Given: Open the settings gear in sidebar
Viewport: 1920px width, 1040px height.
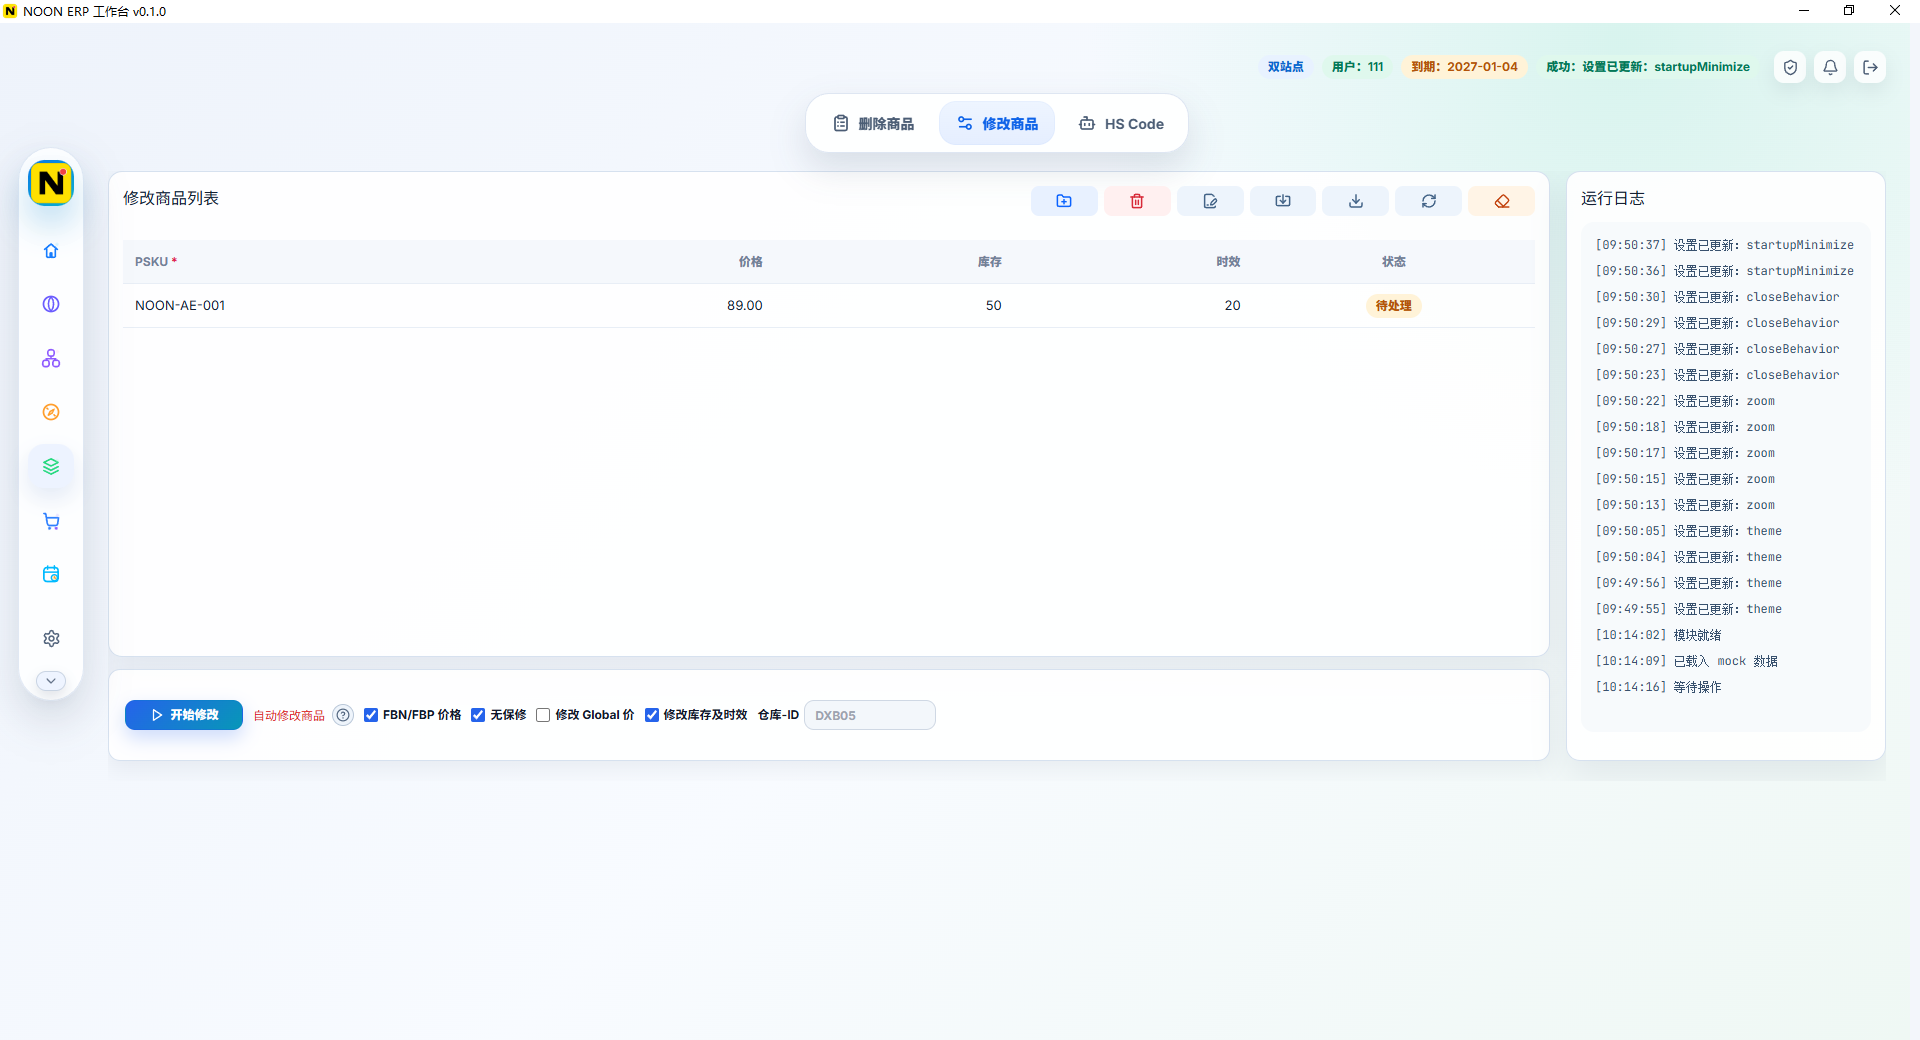Looking at the screenshot, I should [x=51, y=638].
